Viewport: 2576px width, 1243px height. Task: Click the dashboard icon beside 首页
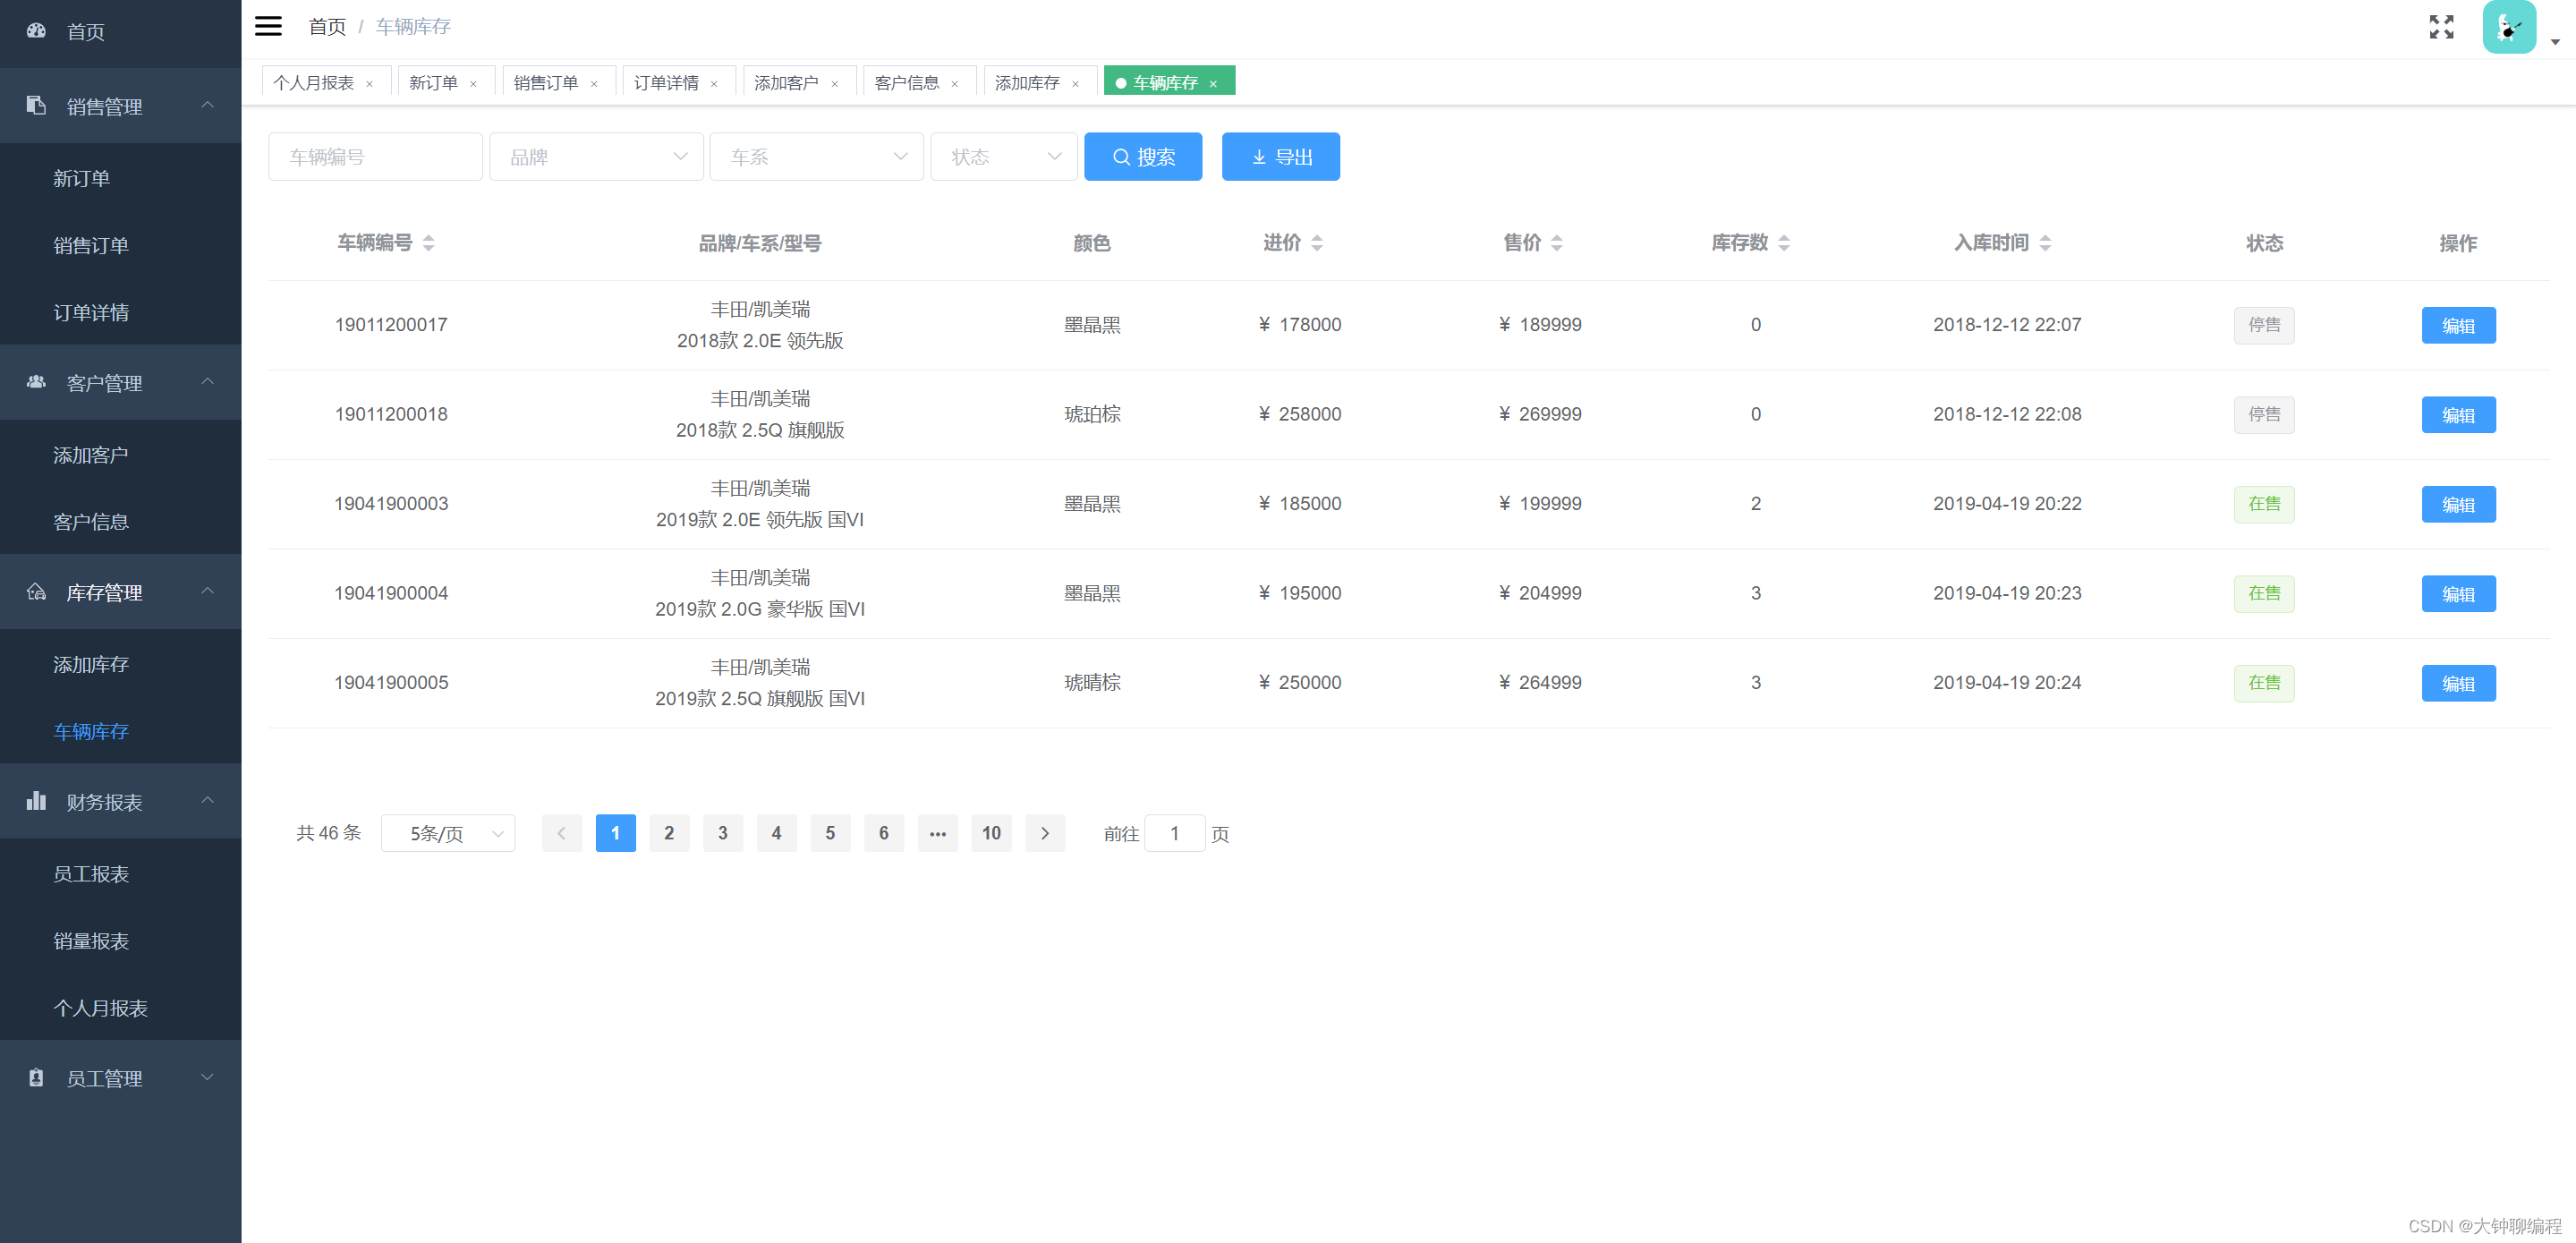pyautogui.click(x=36, y=31)
